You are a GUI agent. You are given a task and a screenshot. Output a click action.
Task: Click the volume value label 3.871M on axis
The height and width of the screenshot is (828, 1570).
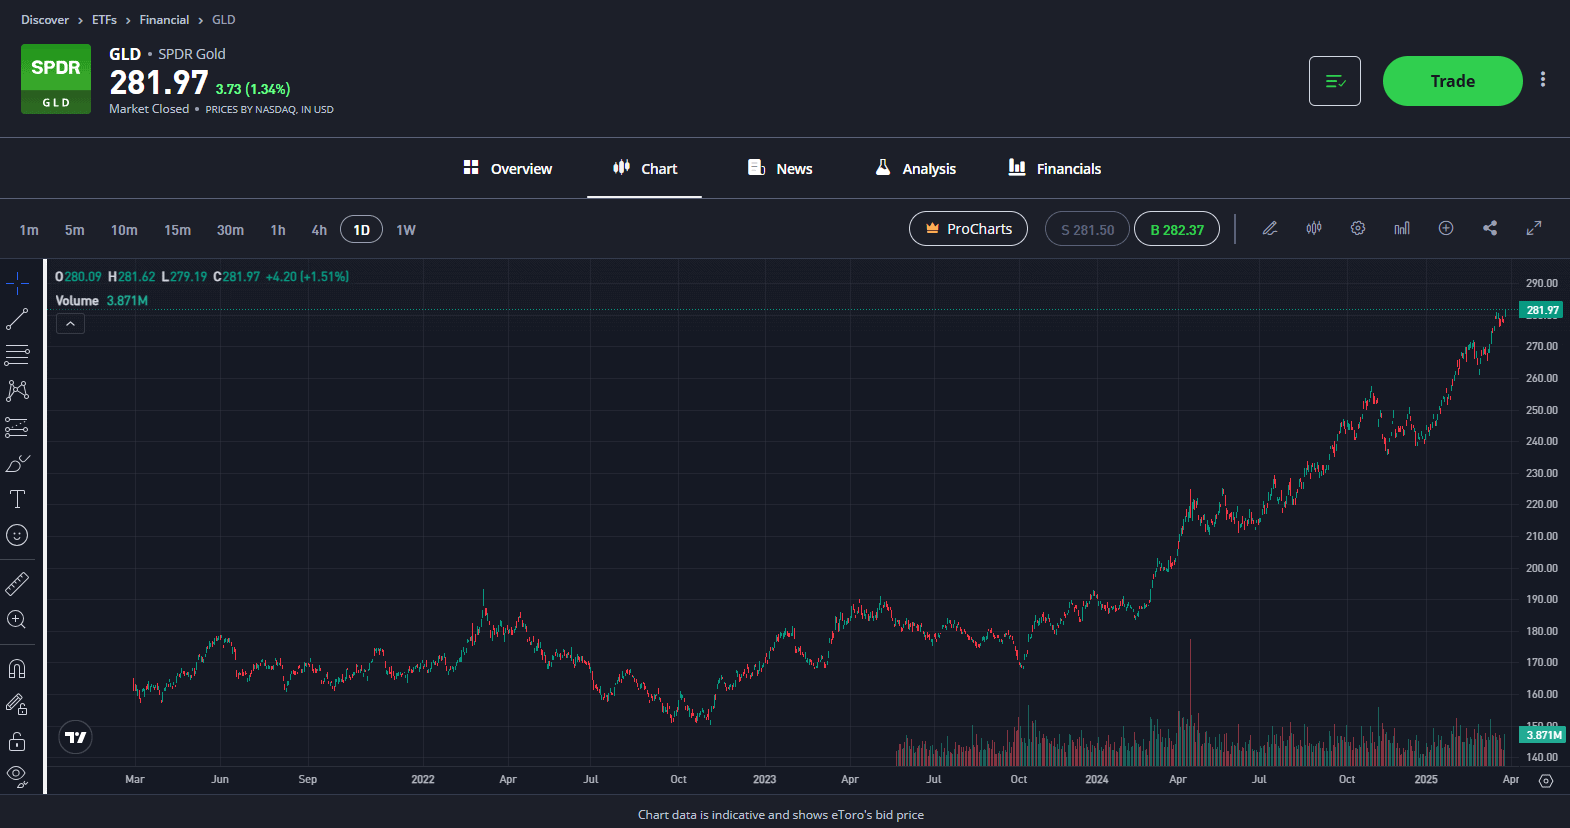pos(1541,735)
